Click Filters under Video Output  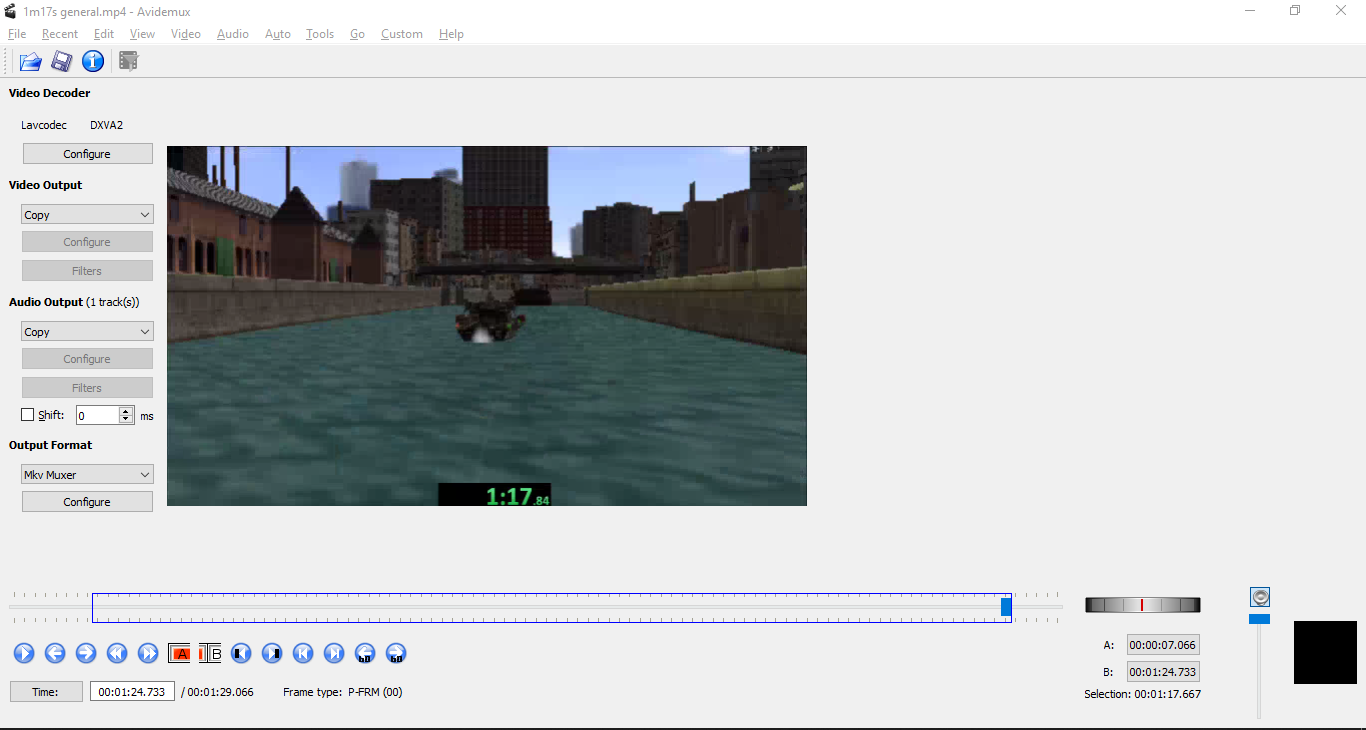[x=87, y=271]
